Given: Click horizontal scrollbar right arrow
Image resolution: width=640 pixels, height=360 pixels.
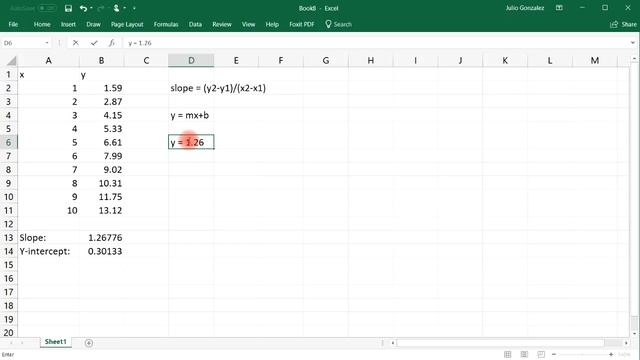Looking at the screenshot, I should 626,343.
